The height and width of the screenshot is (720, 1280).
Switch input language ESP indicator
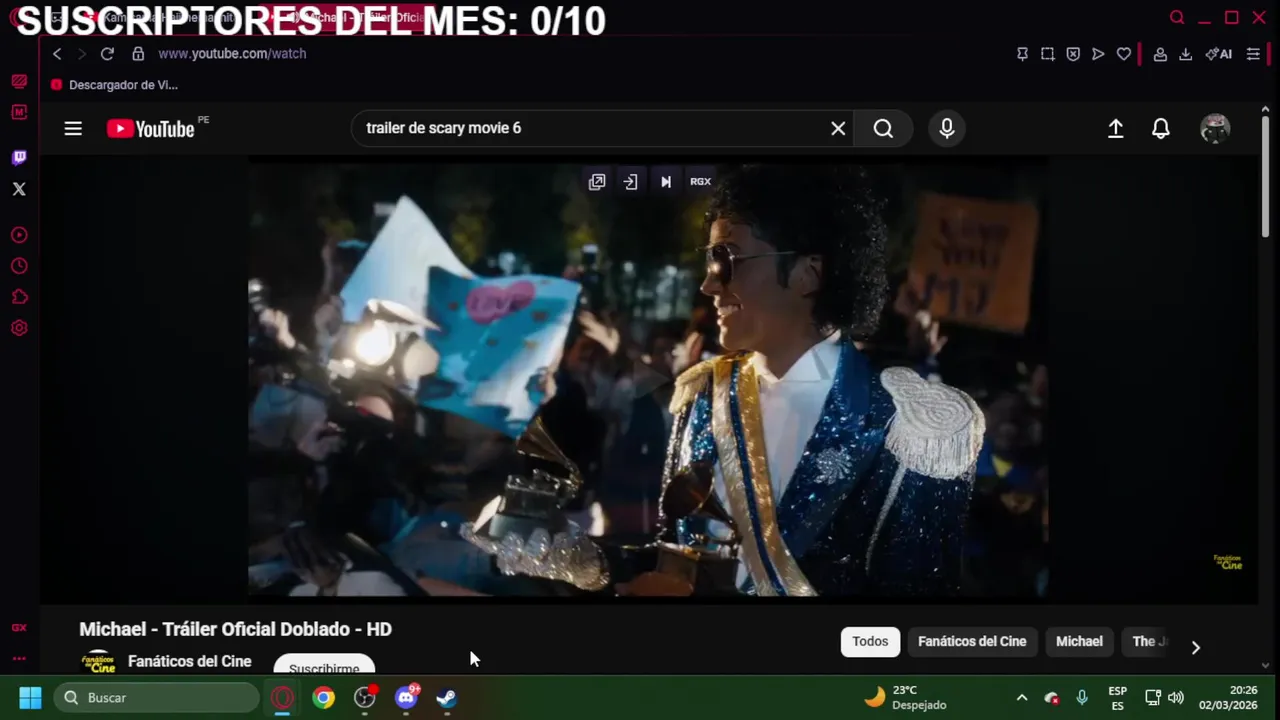coord(1118,698)
